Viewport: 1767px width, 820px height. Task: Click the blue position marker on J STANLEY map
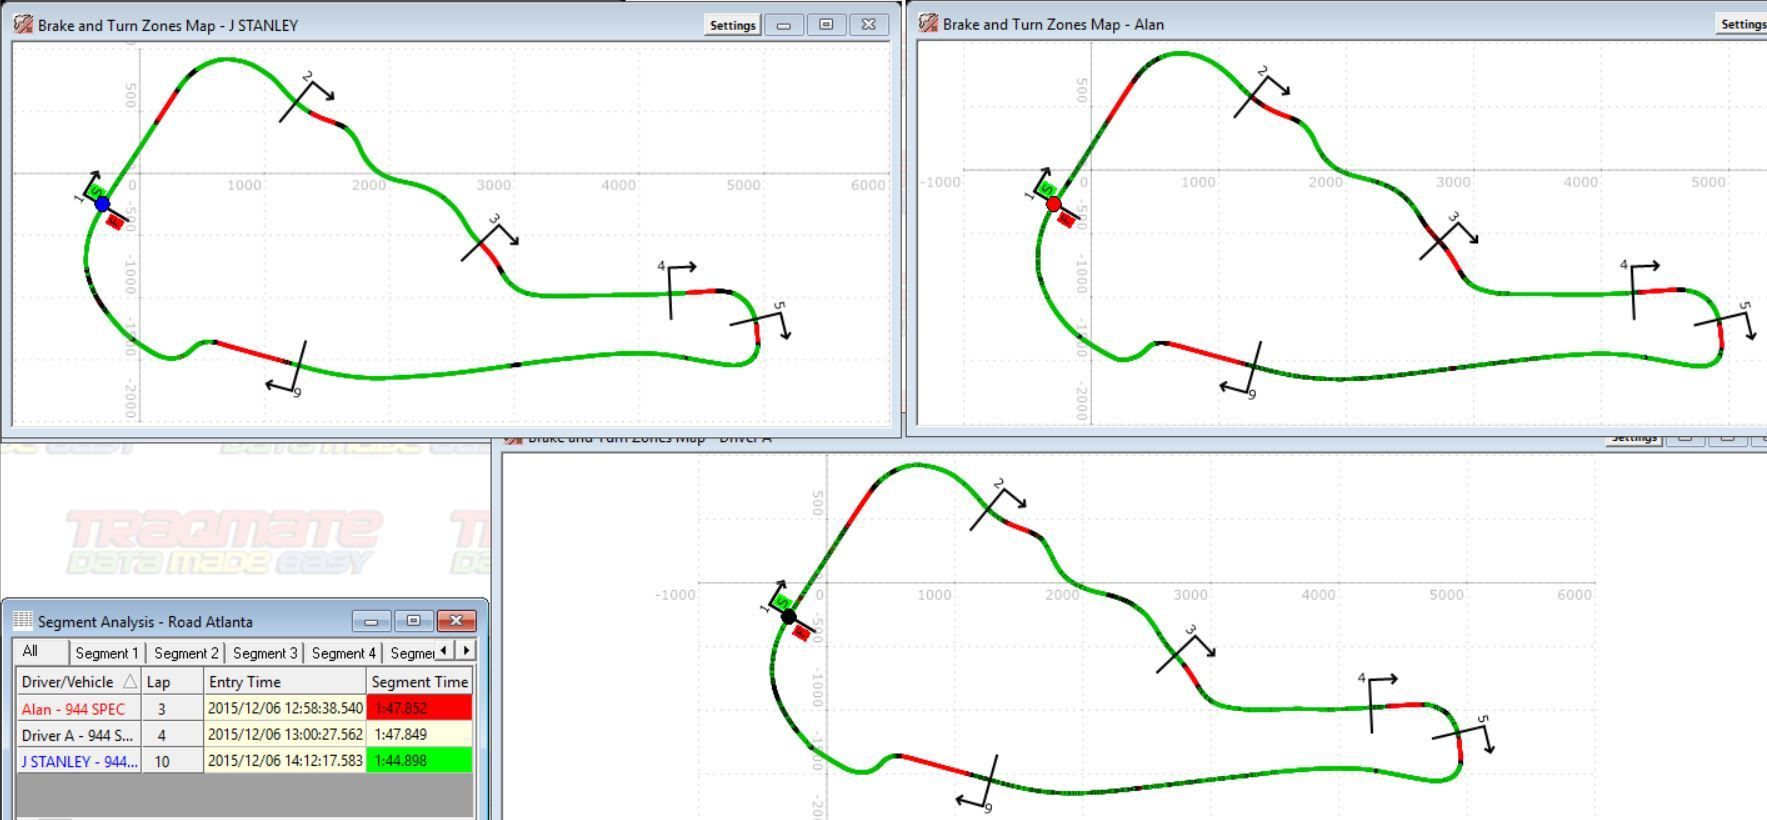point(102,204)
